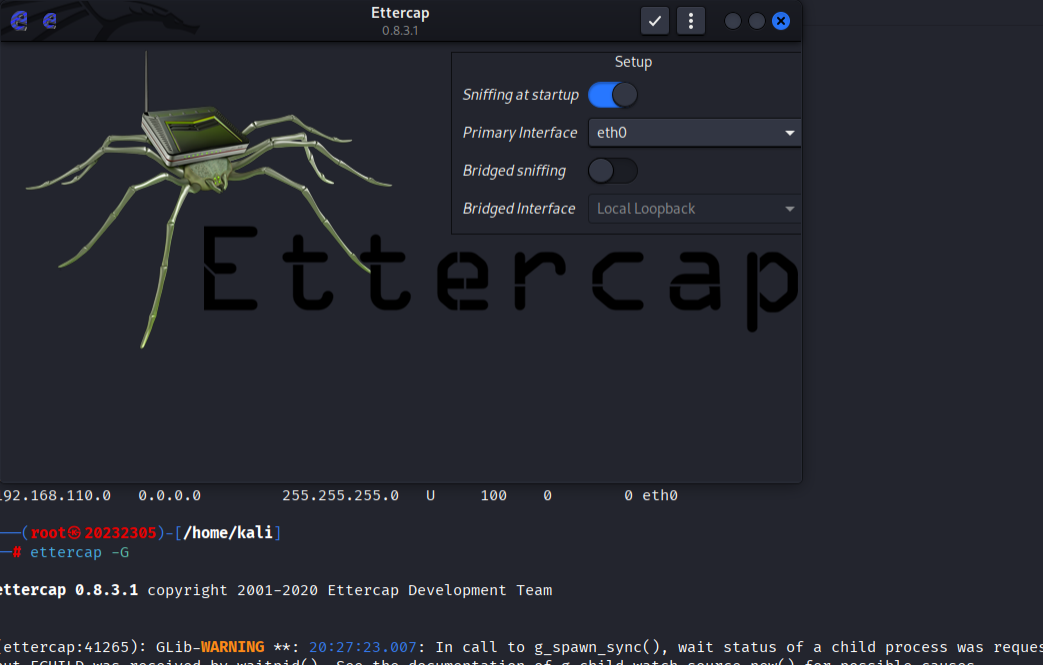Click the Bridged Interface label
The height and width of the screenshot is (665, 1043).
(519, 209)
